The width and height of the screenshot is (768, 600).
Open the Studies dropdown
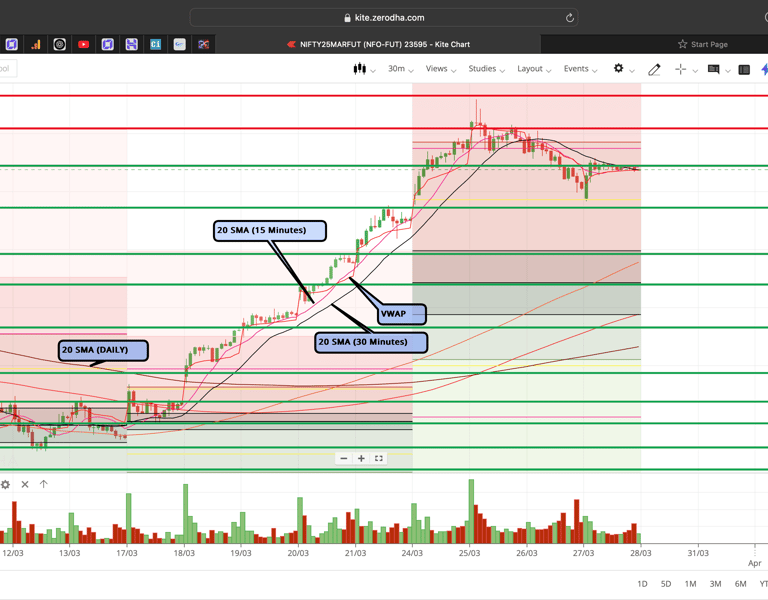(x=486, y=69)
